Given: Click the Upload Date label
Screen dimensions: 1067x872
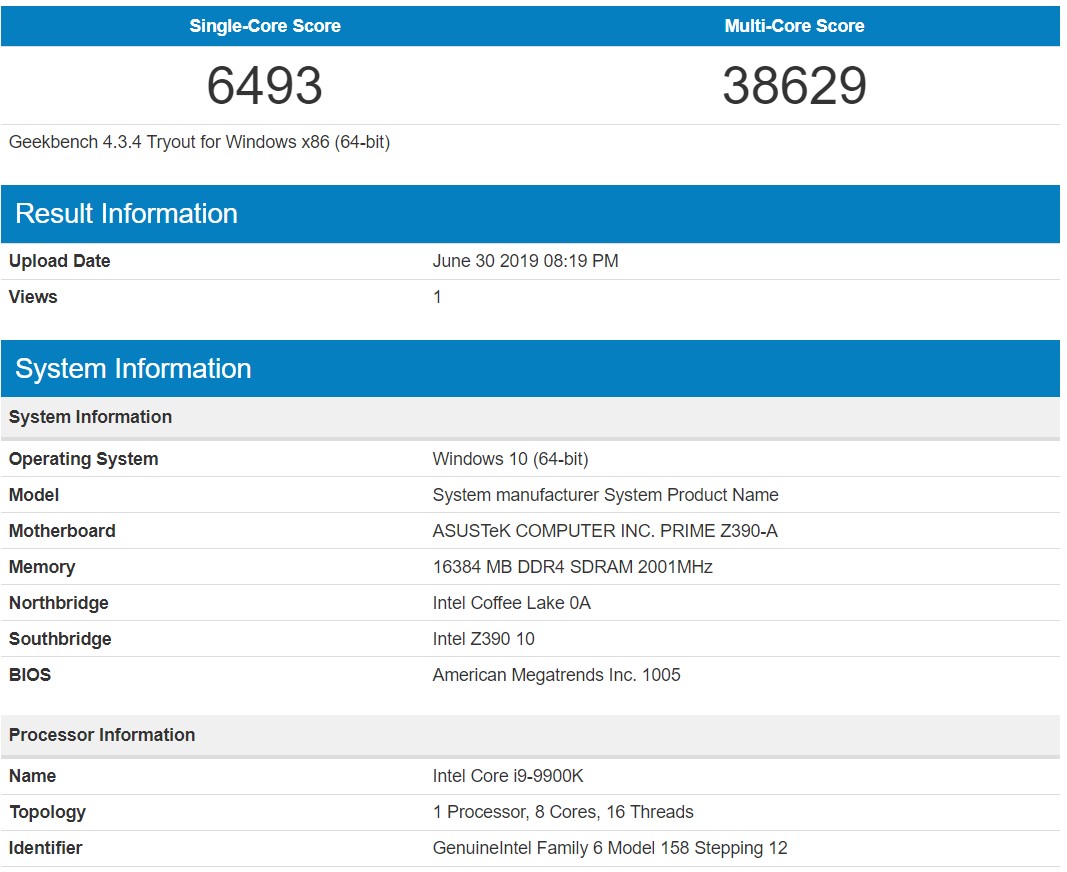Looking at the screenshot, I should click(60, 261).
